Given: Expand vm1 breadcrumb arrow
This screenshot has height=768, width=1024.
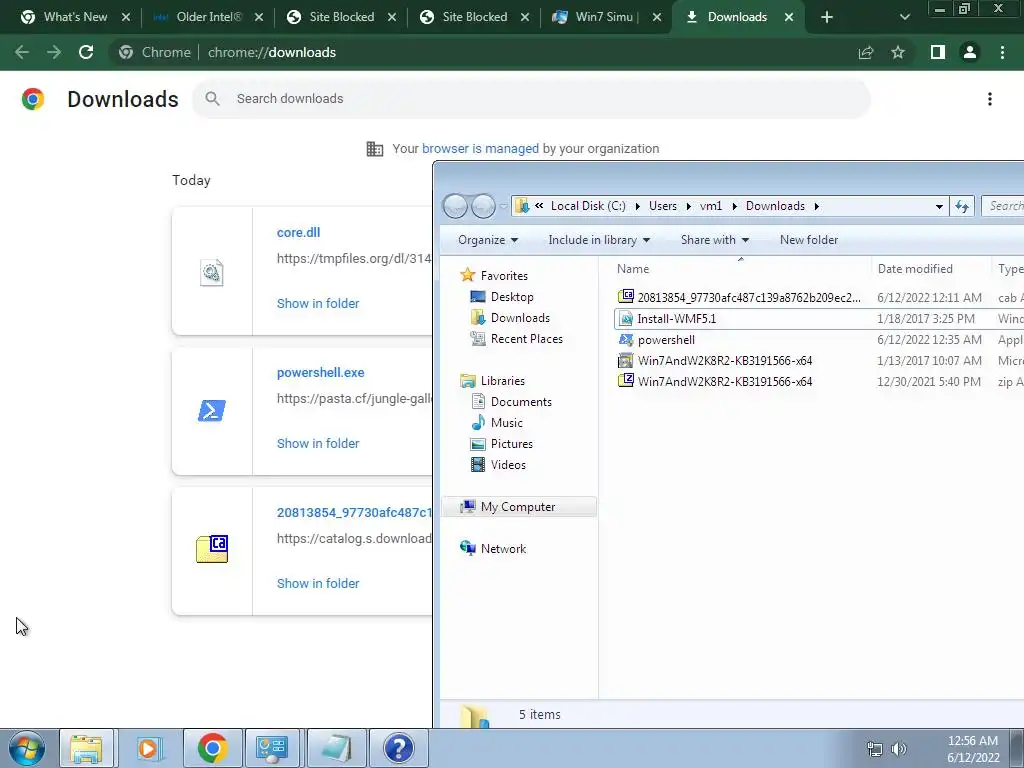Looking at the screenshot, I should pyautogui.click(x=734, y=206).
